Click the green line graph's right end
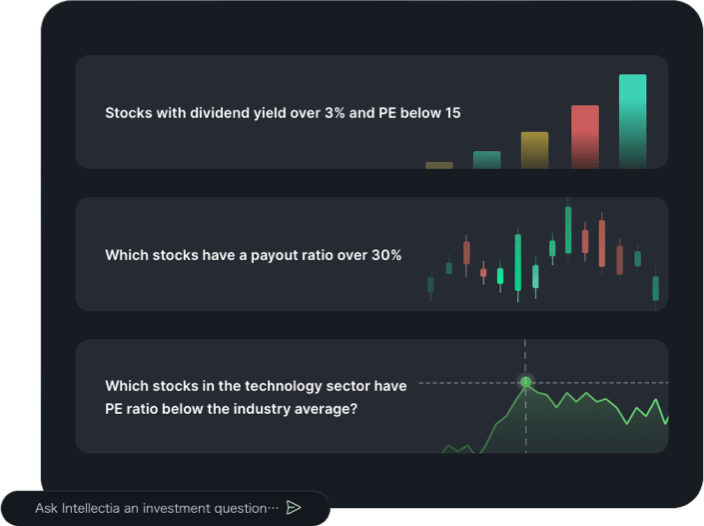 pyautogui.click(x=665, y=419)
